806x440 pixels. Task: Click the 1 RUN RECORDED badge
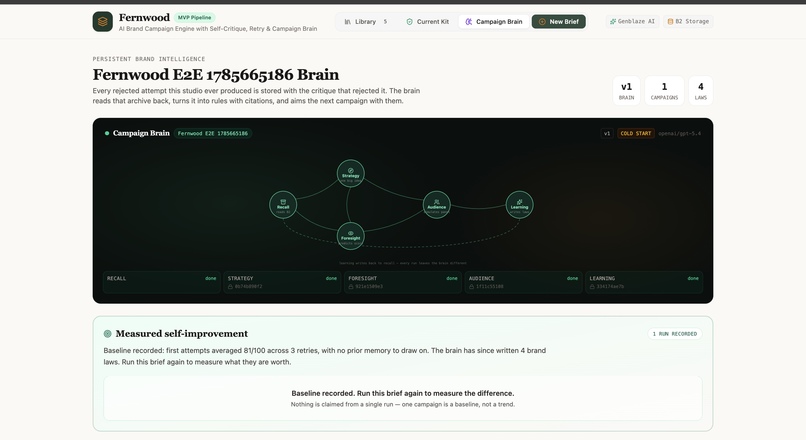[674, 334]
